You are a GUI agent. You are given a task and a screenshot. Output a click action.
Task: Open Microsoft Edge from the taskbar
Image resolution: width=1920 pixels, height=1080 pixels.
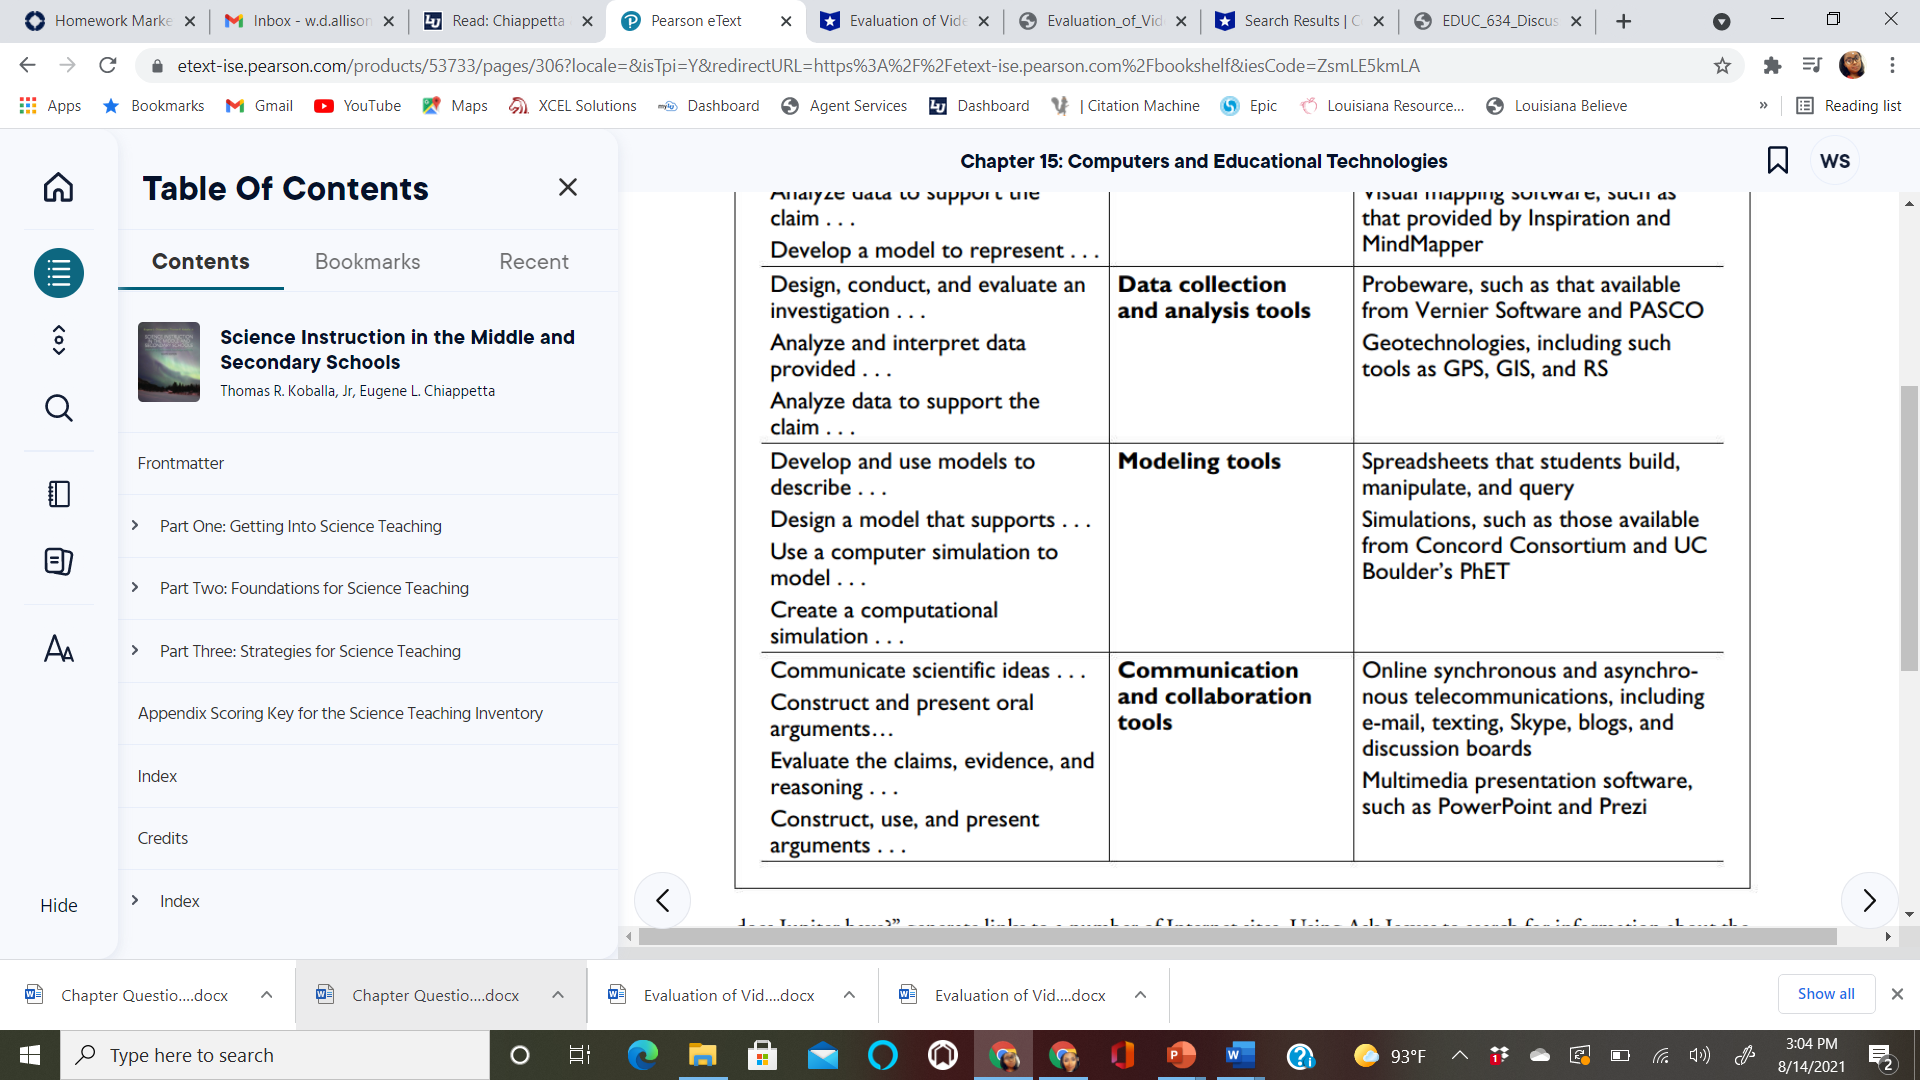642,1055
